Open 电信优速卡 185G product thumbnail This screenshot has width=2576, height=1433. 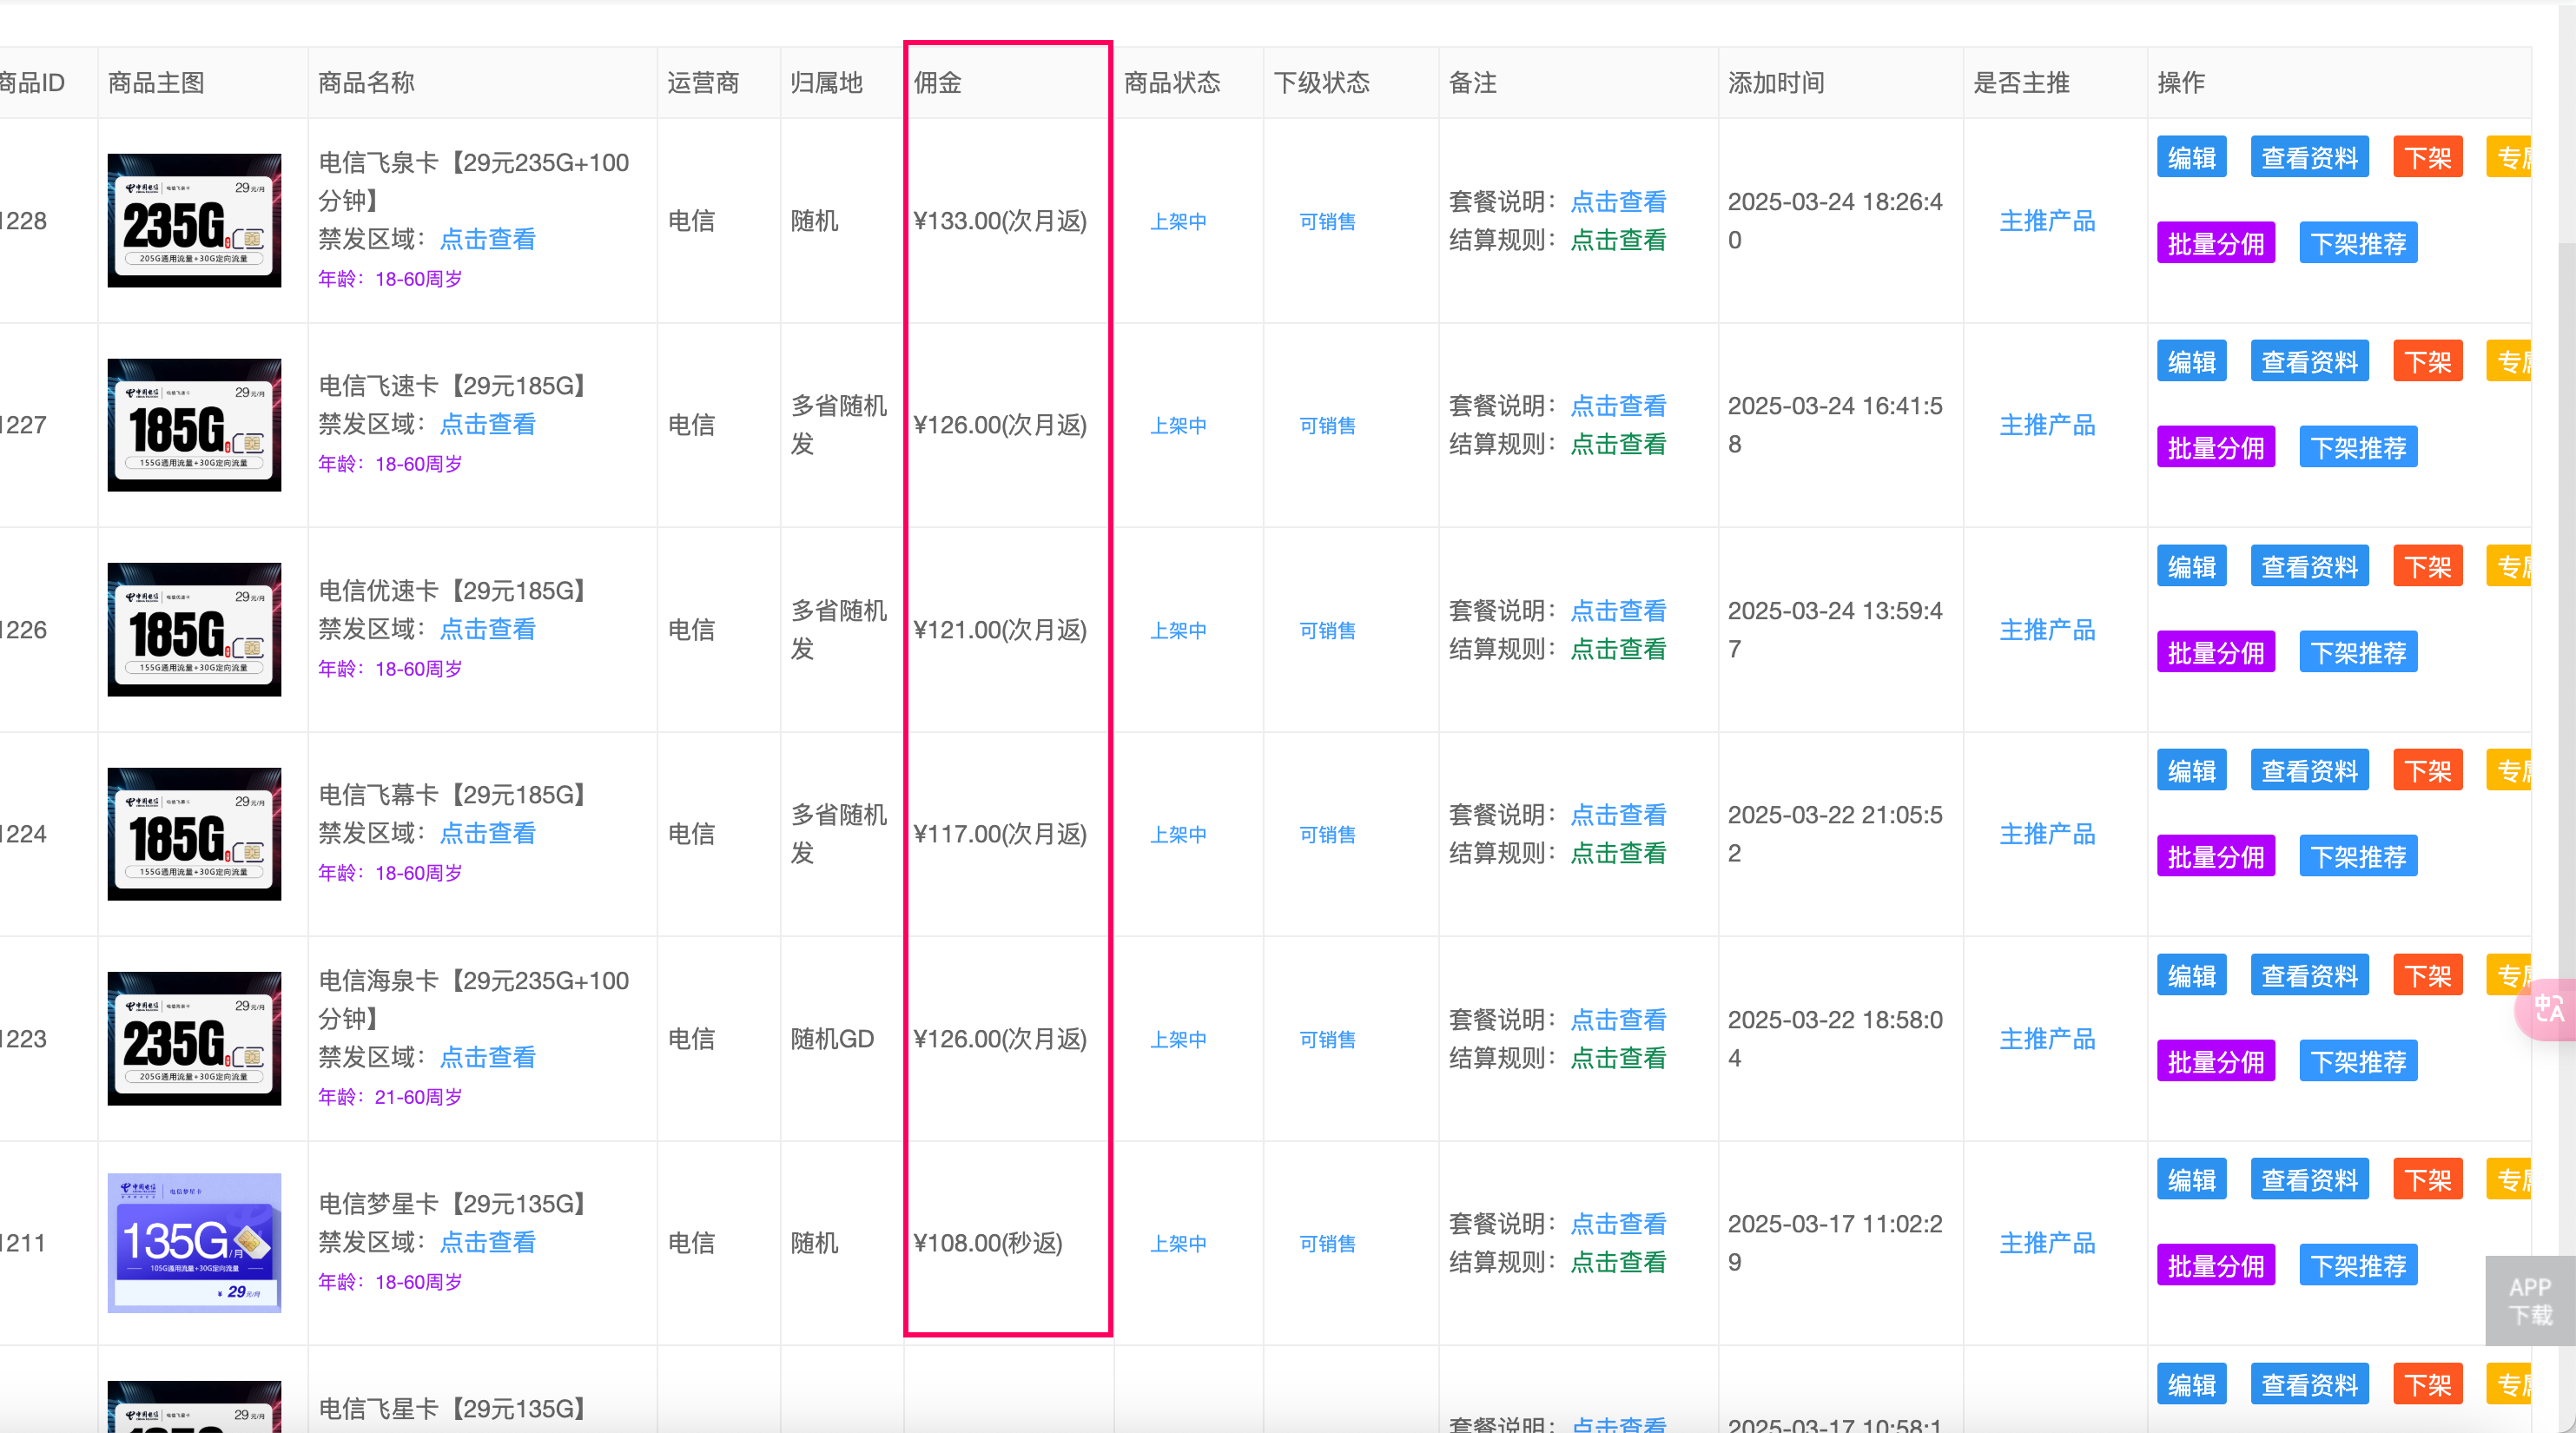194,629
